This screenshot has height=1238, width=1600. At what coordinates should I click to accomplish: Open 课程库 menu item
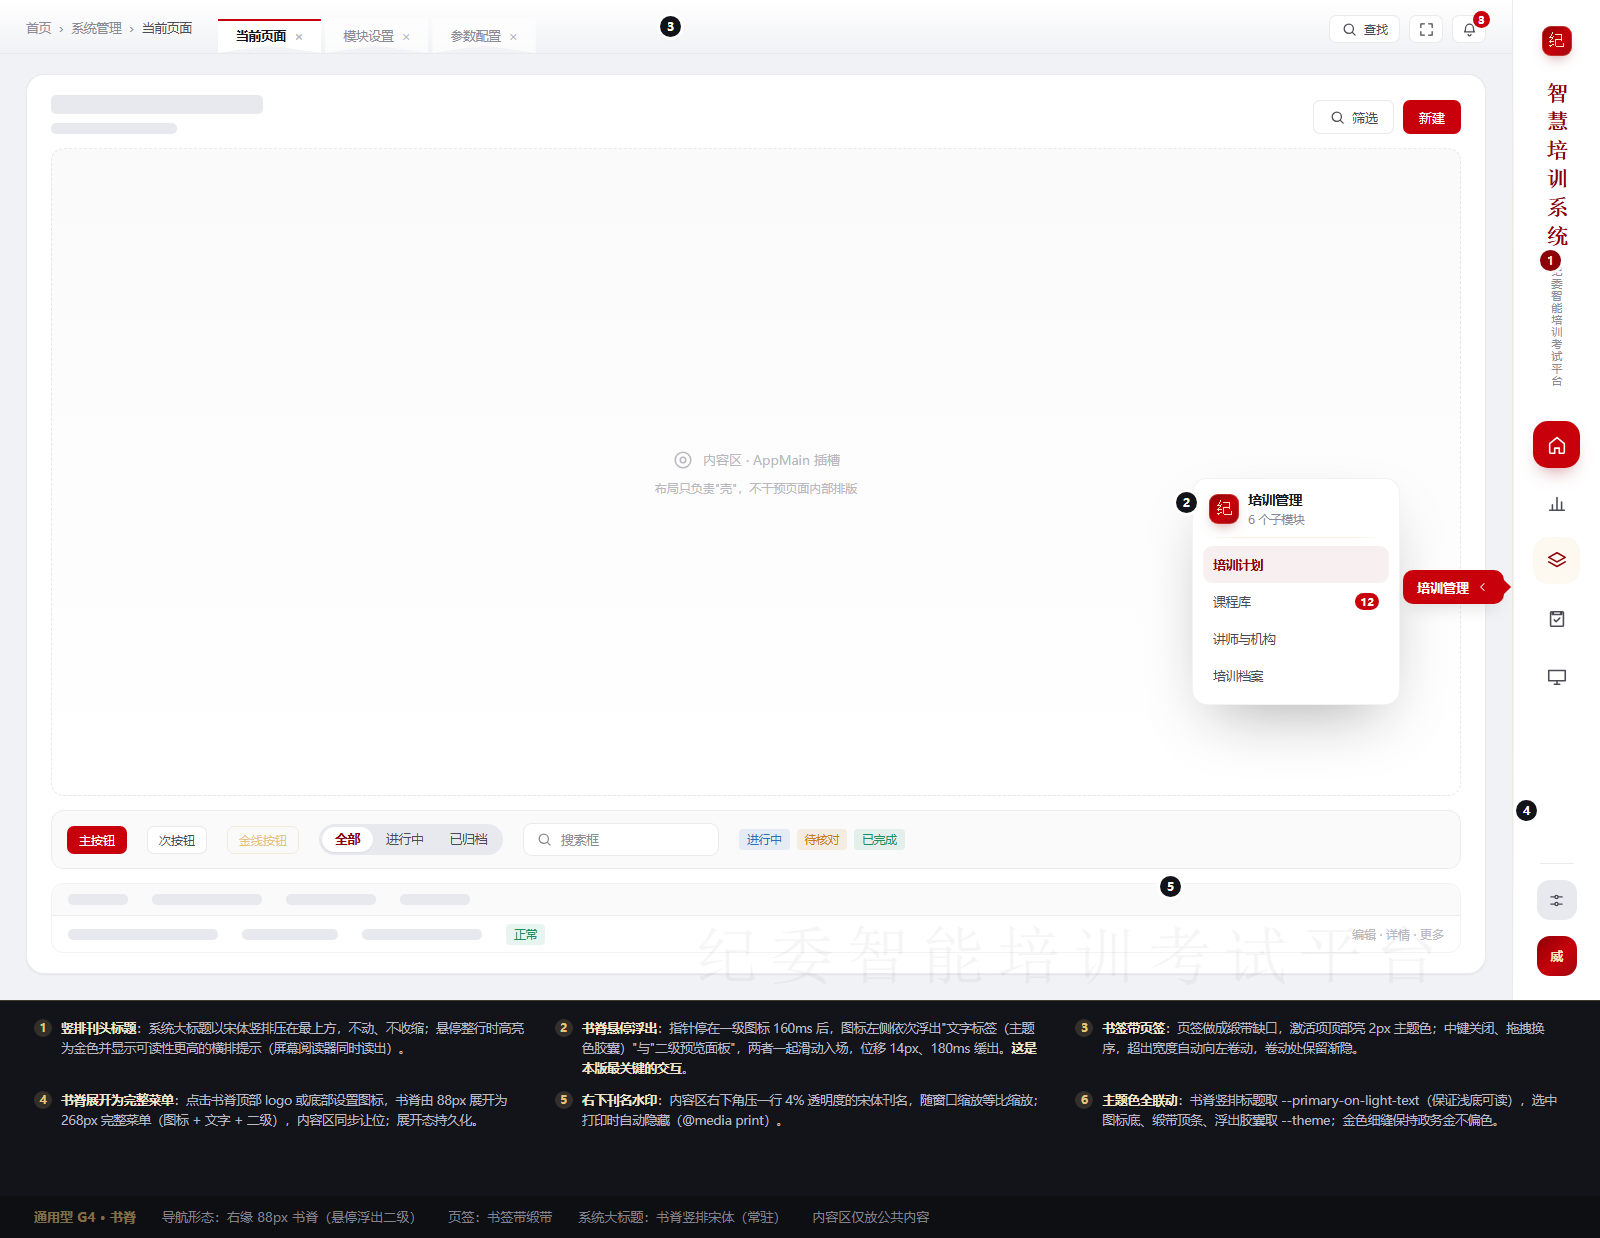pyautogui.click(x=1295, y=602)
